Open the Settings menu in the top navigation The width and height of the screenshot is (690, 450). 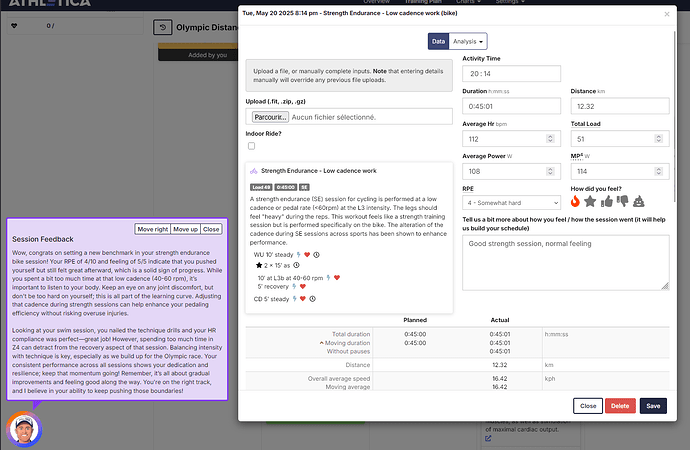510,2
